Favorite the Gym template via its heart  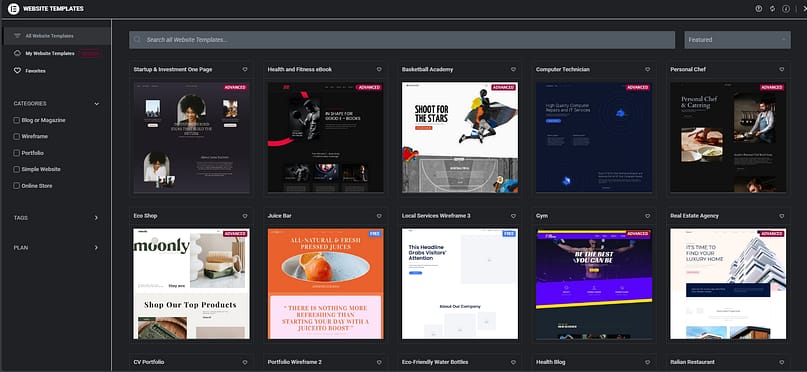(647, 216)
